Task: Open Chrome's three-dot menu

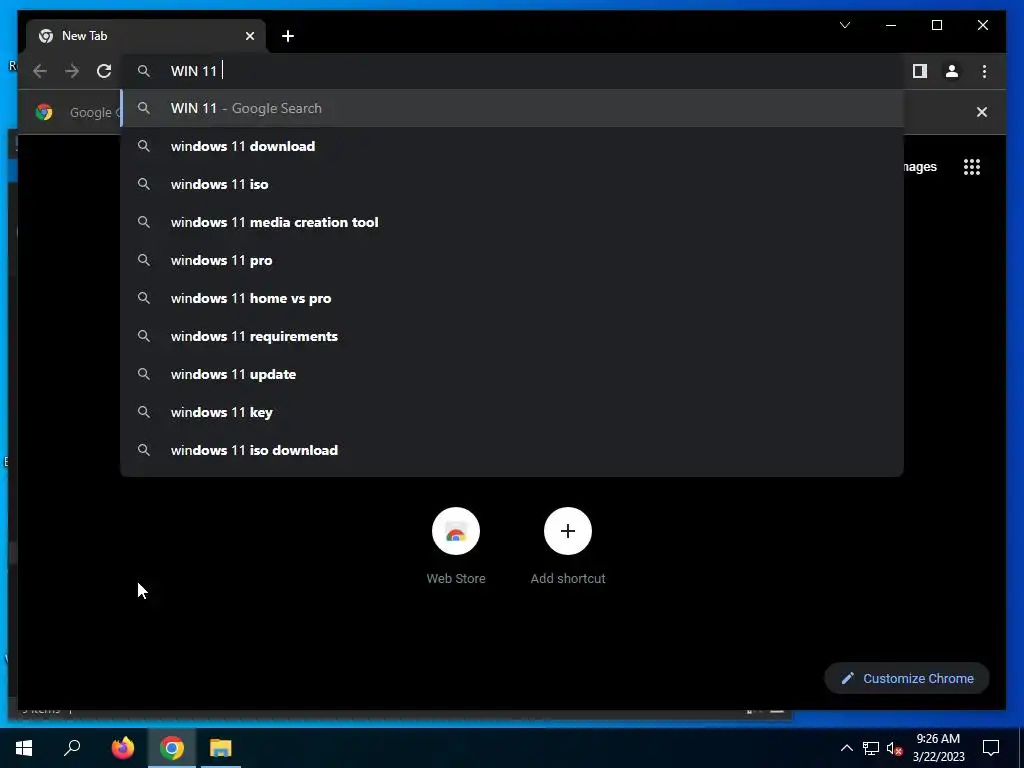Action: click(984, 71)
